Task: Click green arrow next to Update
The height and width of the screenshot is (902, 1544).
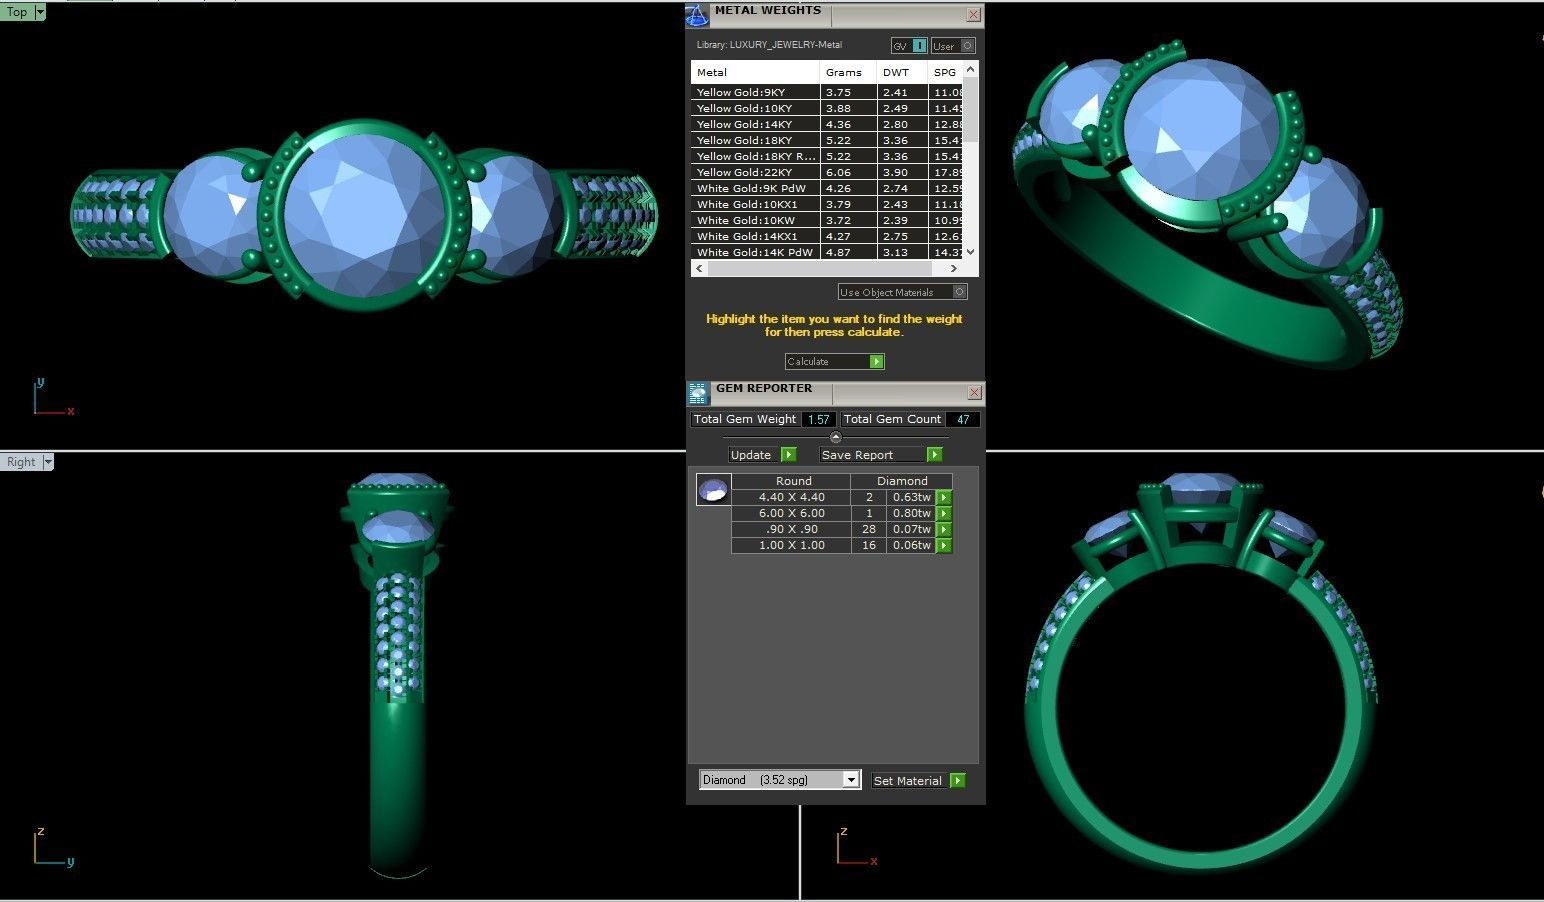Action: (x=788, y=454)
